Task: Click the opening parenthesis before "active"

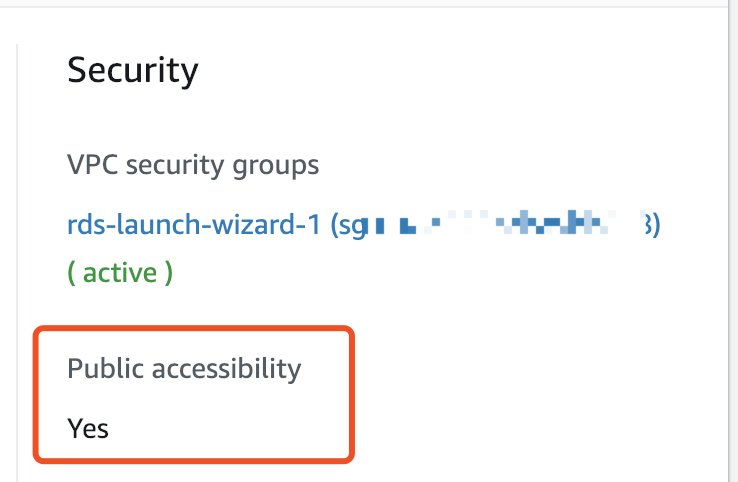Action: 72,272
